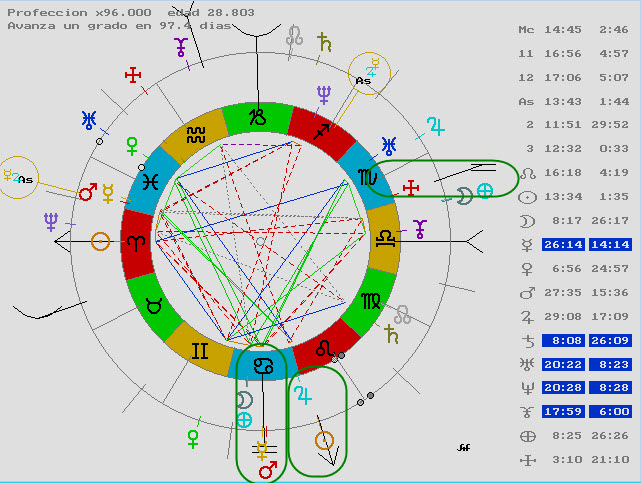
Task: Select the red Sagittarius segment in zodiac ring
Action: 320,131
